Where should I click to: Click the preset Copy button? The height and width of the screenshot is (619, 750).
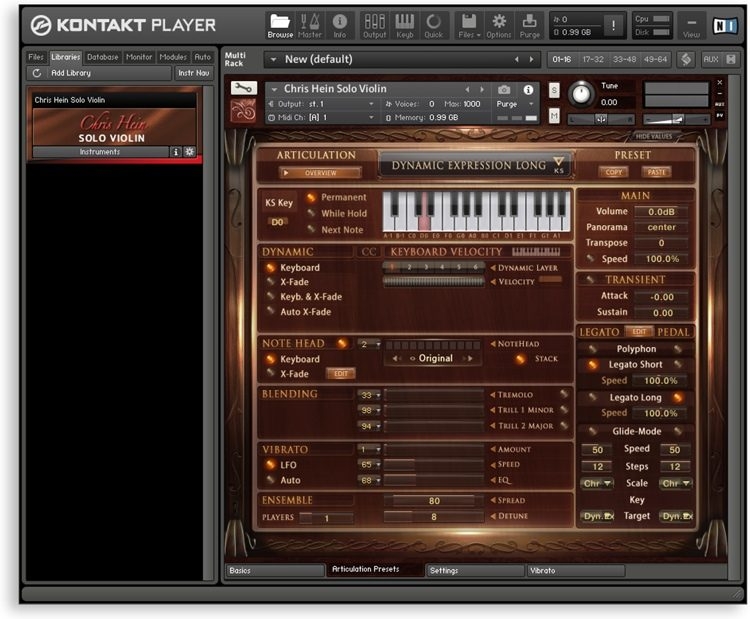[x=614, y=172]
